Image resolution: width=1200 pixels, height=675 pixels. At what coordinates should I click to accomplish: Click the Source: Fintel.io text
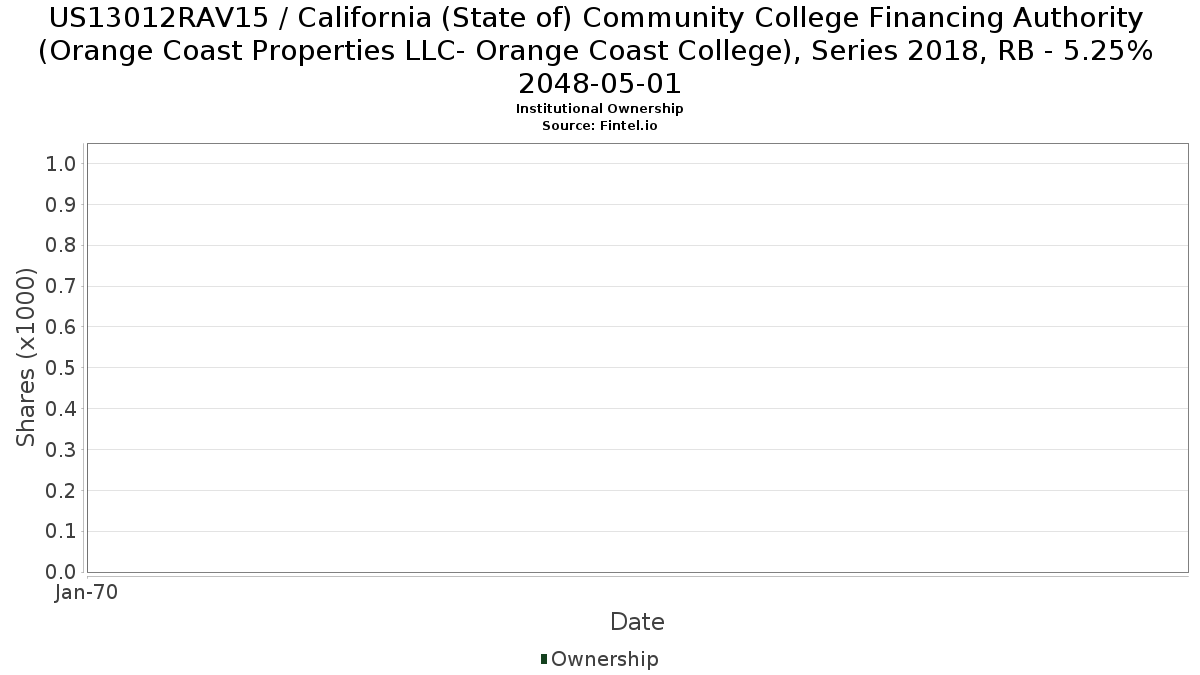[x=599, y=126]
